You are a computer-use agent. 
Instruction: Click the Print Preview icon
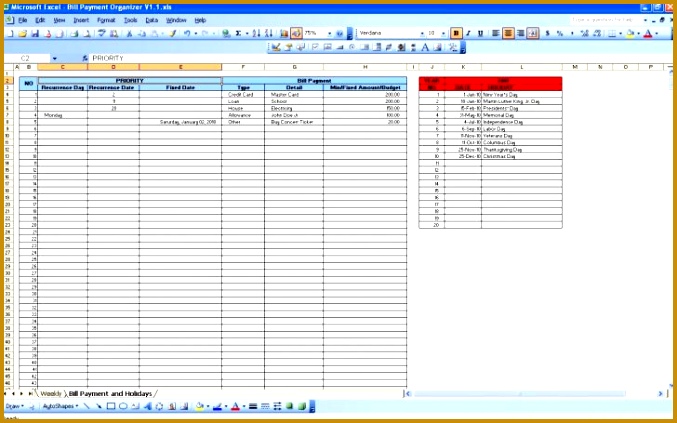click(x=87, y=33)
